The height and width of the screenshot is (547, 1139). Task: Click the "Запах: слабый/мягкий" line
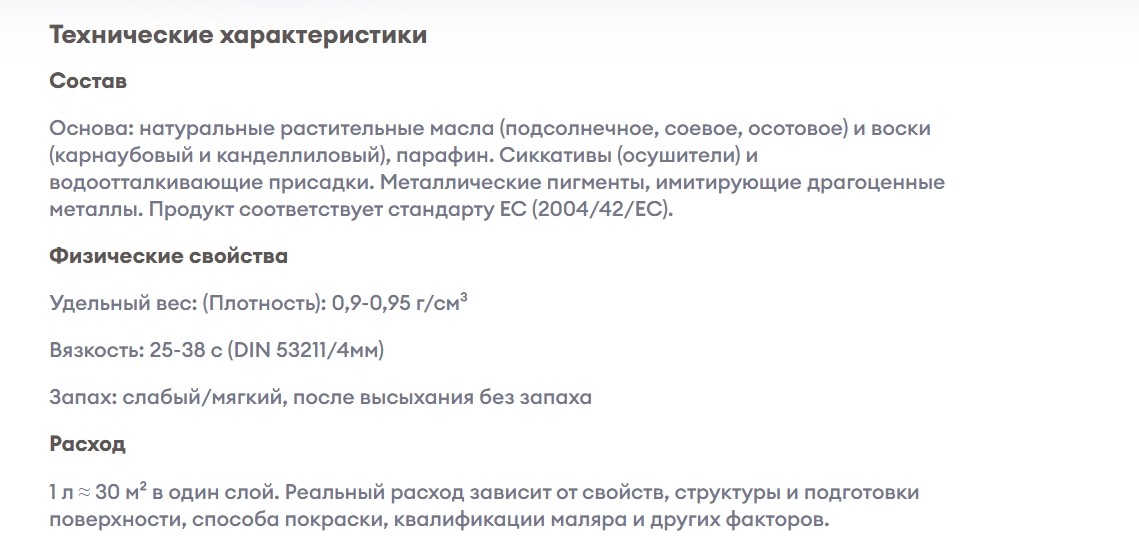[167, 397]
